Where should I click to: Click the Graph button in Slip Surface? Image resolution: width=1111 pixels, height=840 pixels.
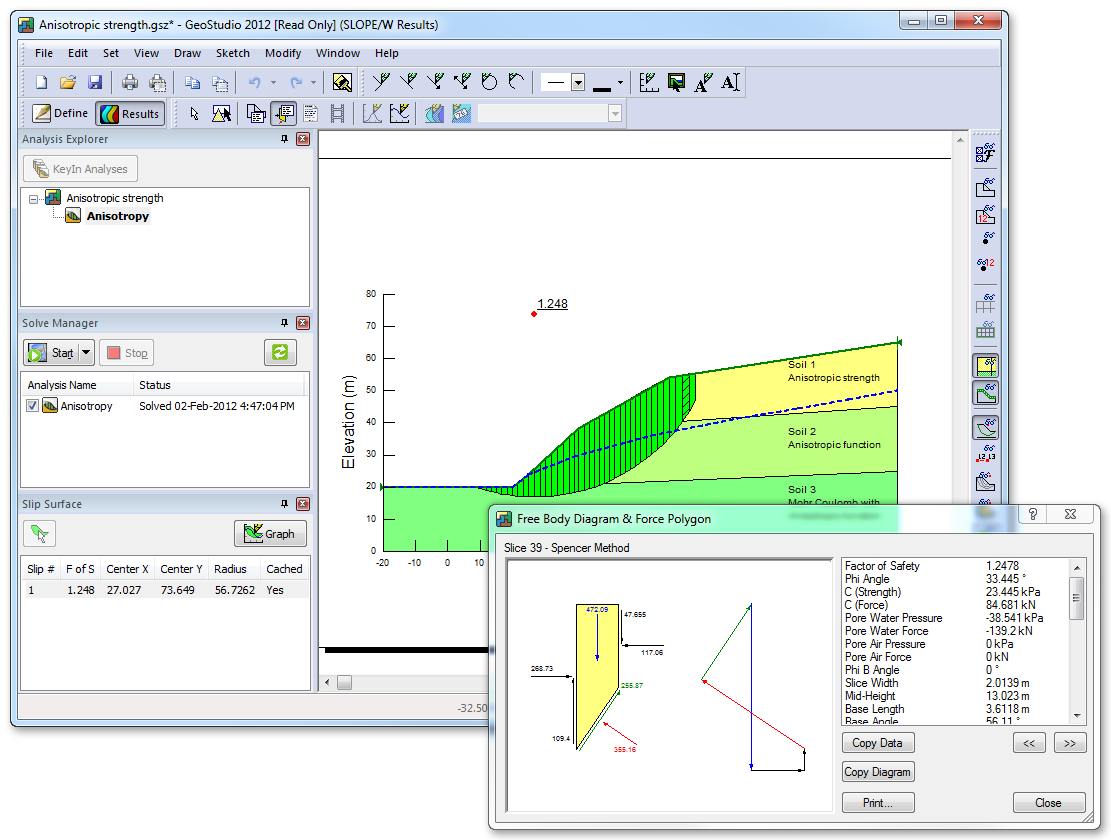pos(270,533)
